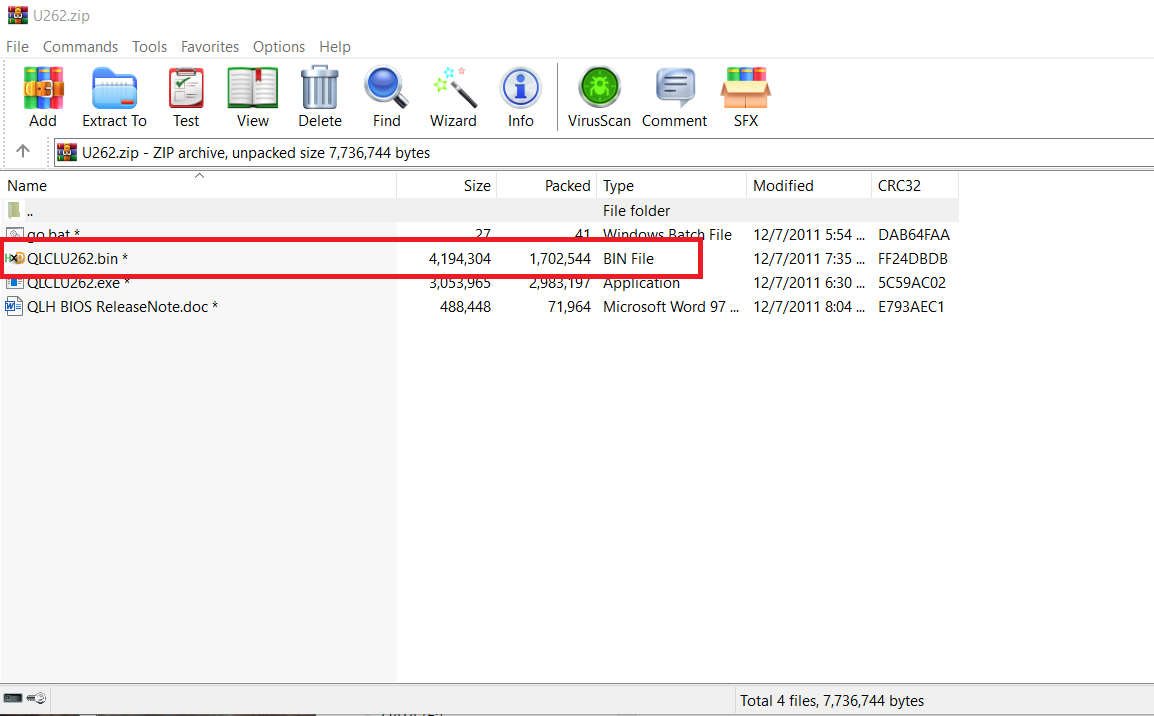
Task: Show archive Info icon
Action: [x=520, y=88]
